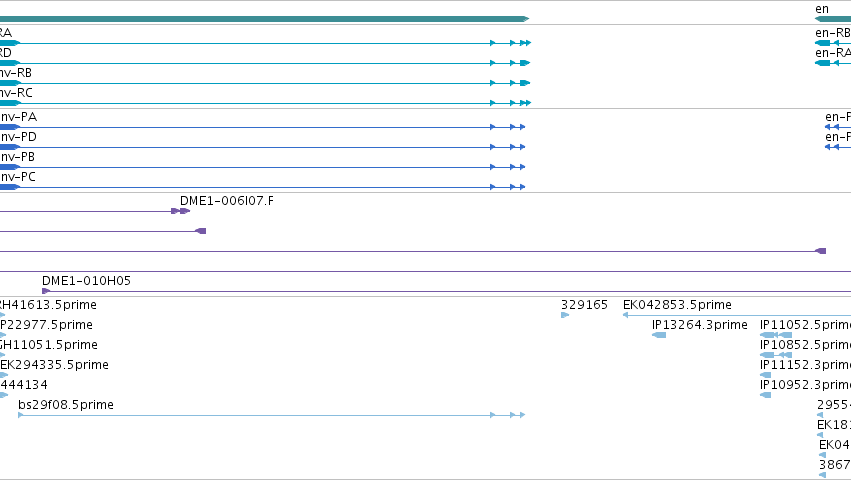Select the en gene label
Viewport: 851px width, 480px height.
pos(822,9)
